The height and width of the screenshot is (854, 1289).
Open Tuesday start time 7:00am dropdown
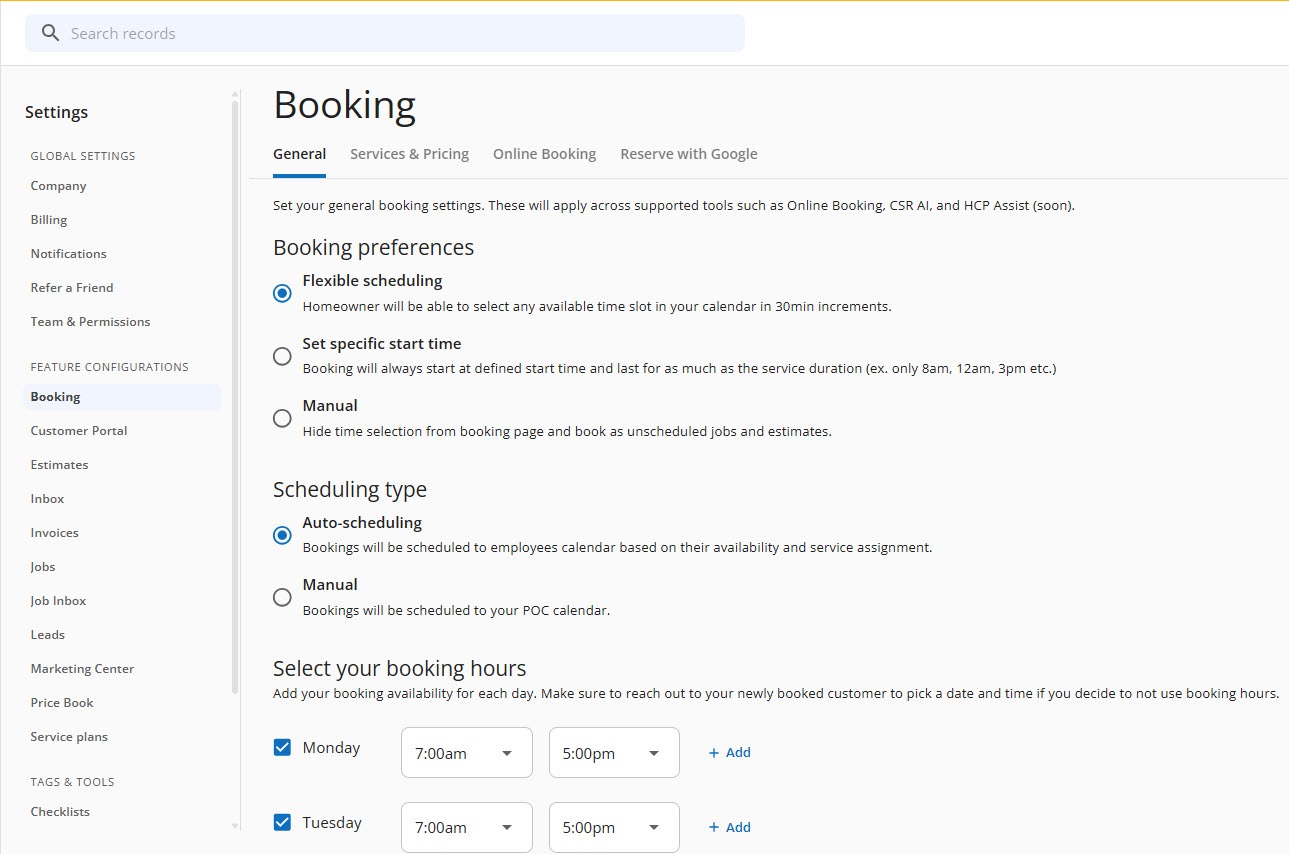[x=467, y=827]
